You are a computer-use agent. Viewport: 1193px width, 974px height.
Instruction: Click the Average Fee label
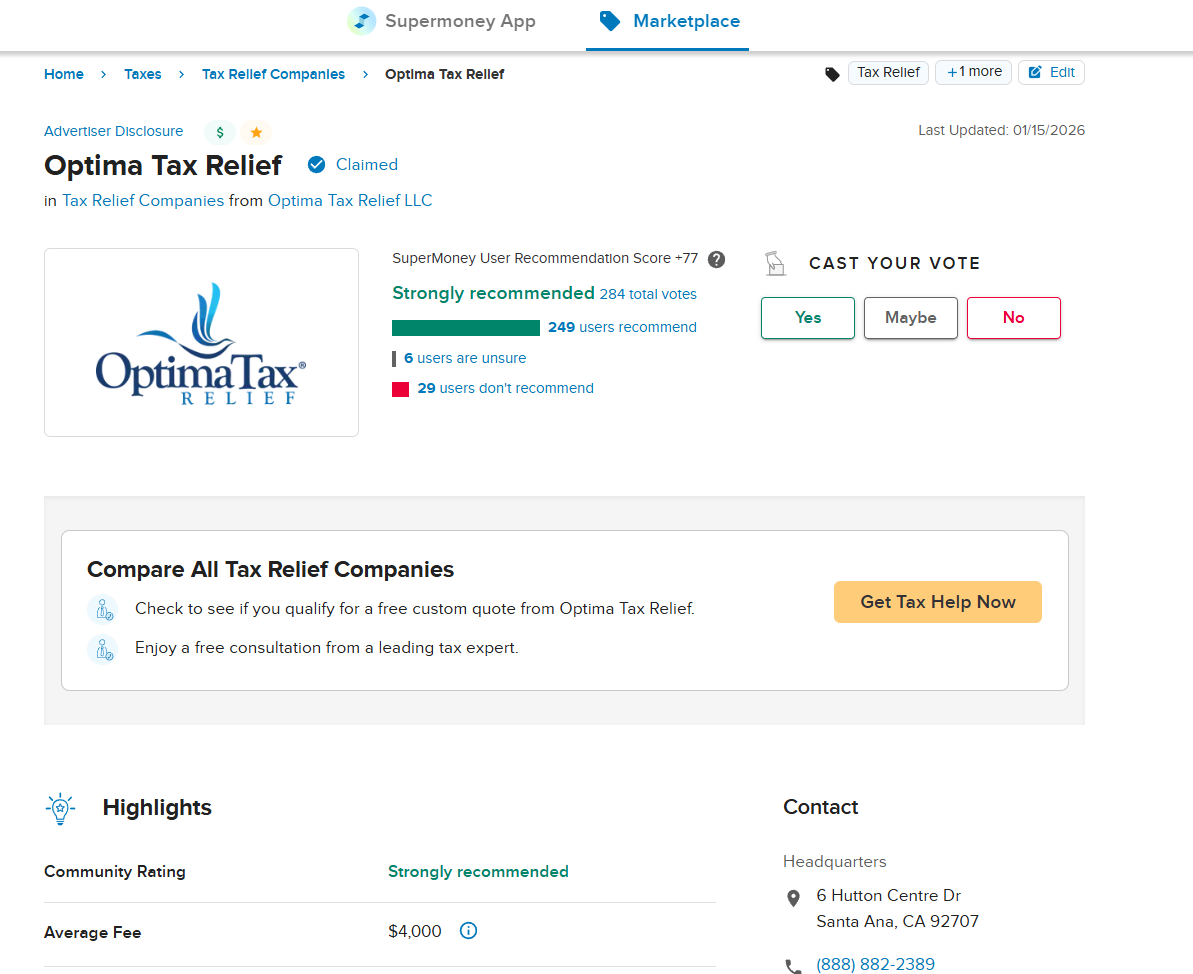pos(93,932)
